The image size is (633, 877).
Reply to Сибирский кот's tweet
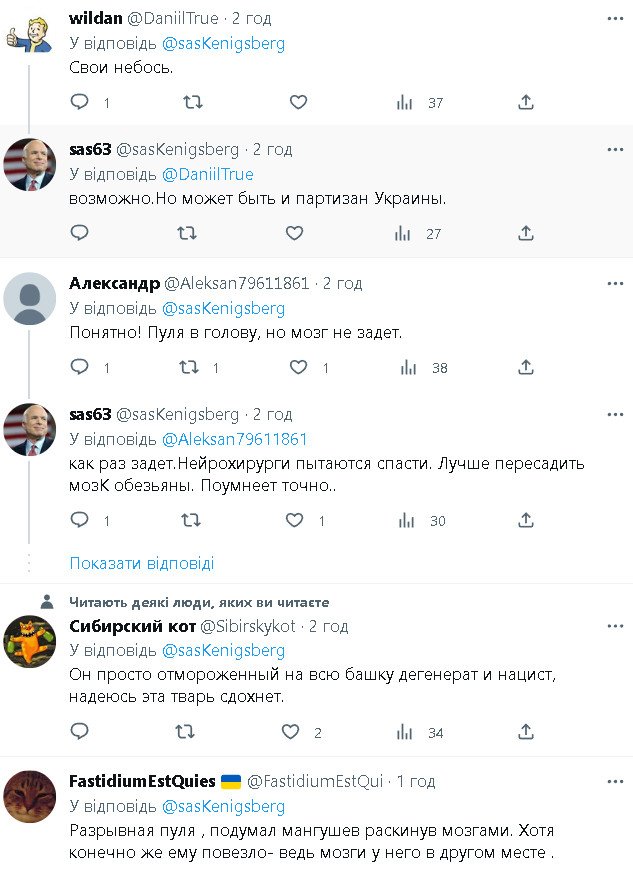pyautogui.click(x=80, y=732)
